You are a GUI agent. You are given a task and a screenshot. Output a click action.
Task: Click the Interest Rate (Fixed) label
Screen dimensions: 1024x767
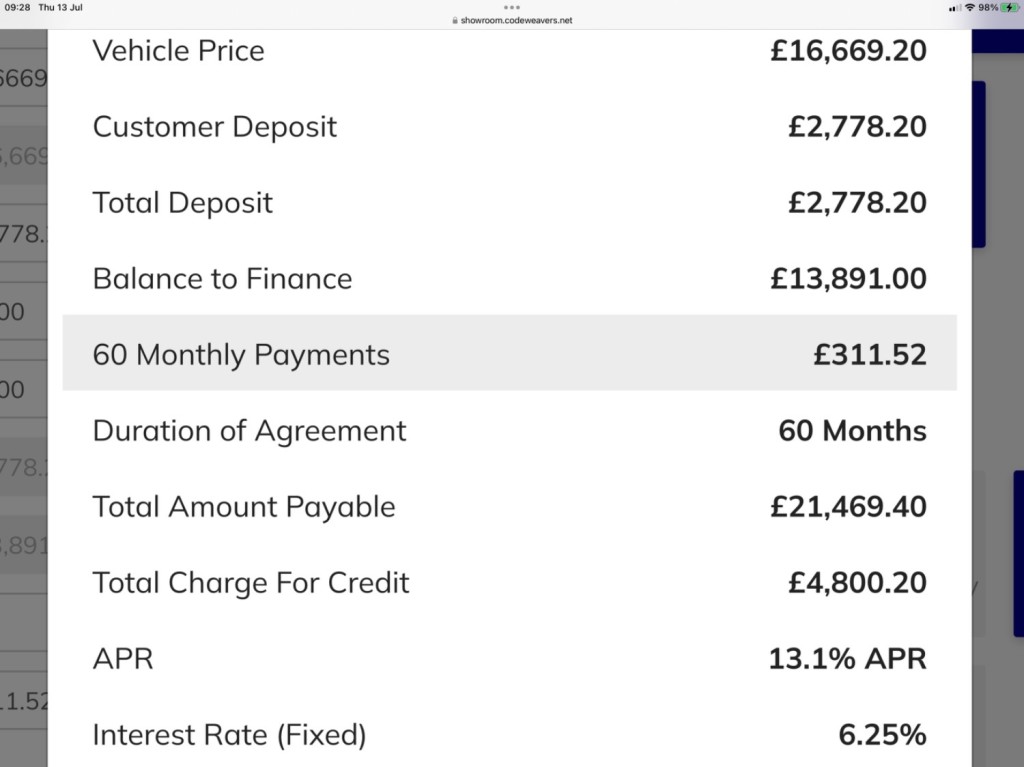[x=229, y=735]
